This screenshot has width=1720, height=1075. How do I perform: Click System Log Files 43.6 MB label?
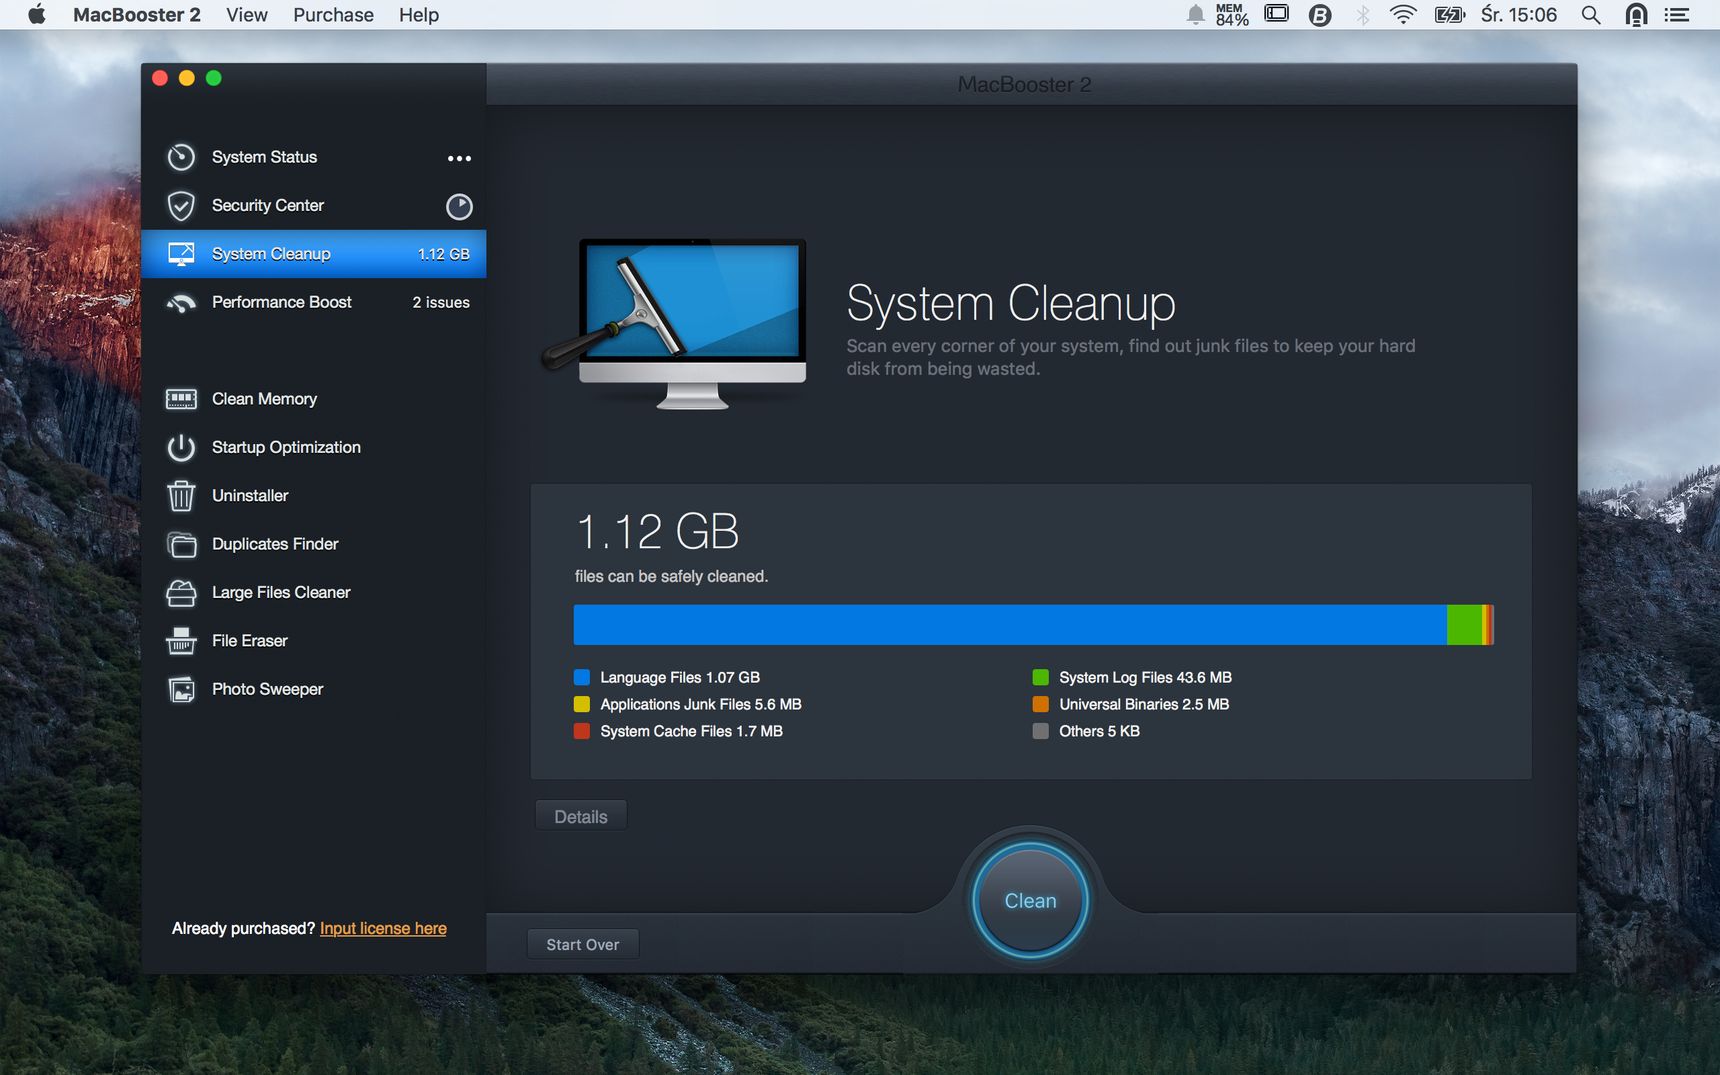[1145, 678]
